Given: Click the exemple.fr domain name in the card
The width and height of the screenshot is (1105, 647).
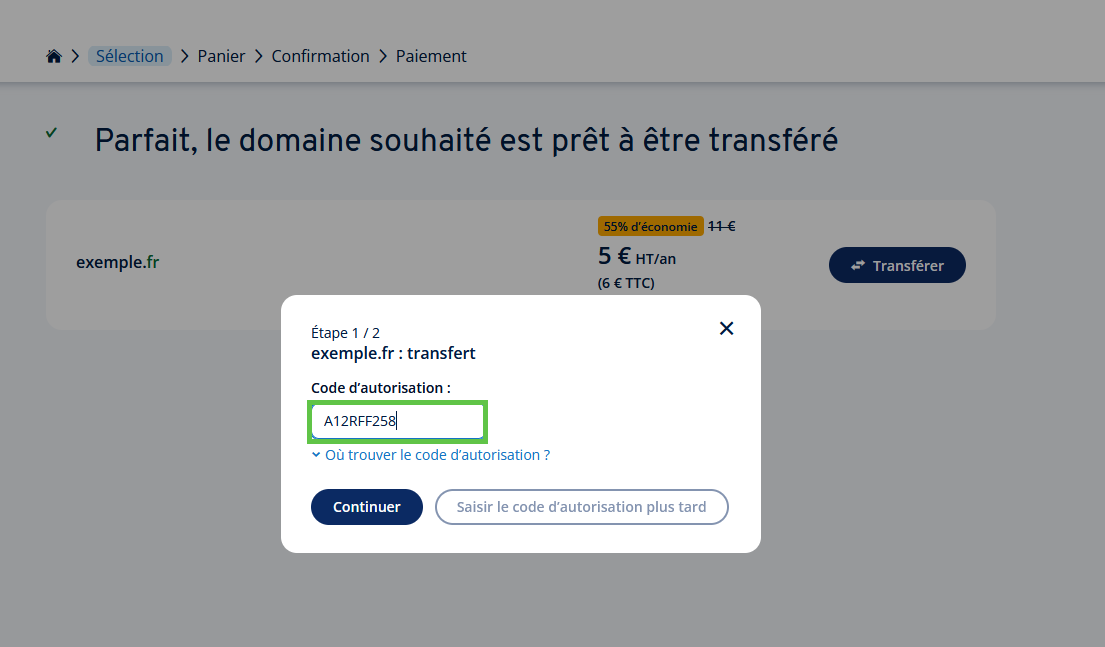Looking at the screenshot, I should tap(118, 263).
